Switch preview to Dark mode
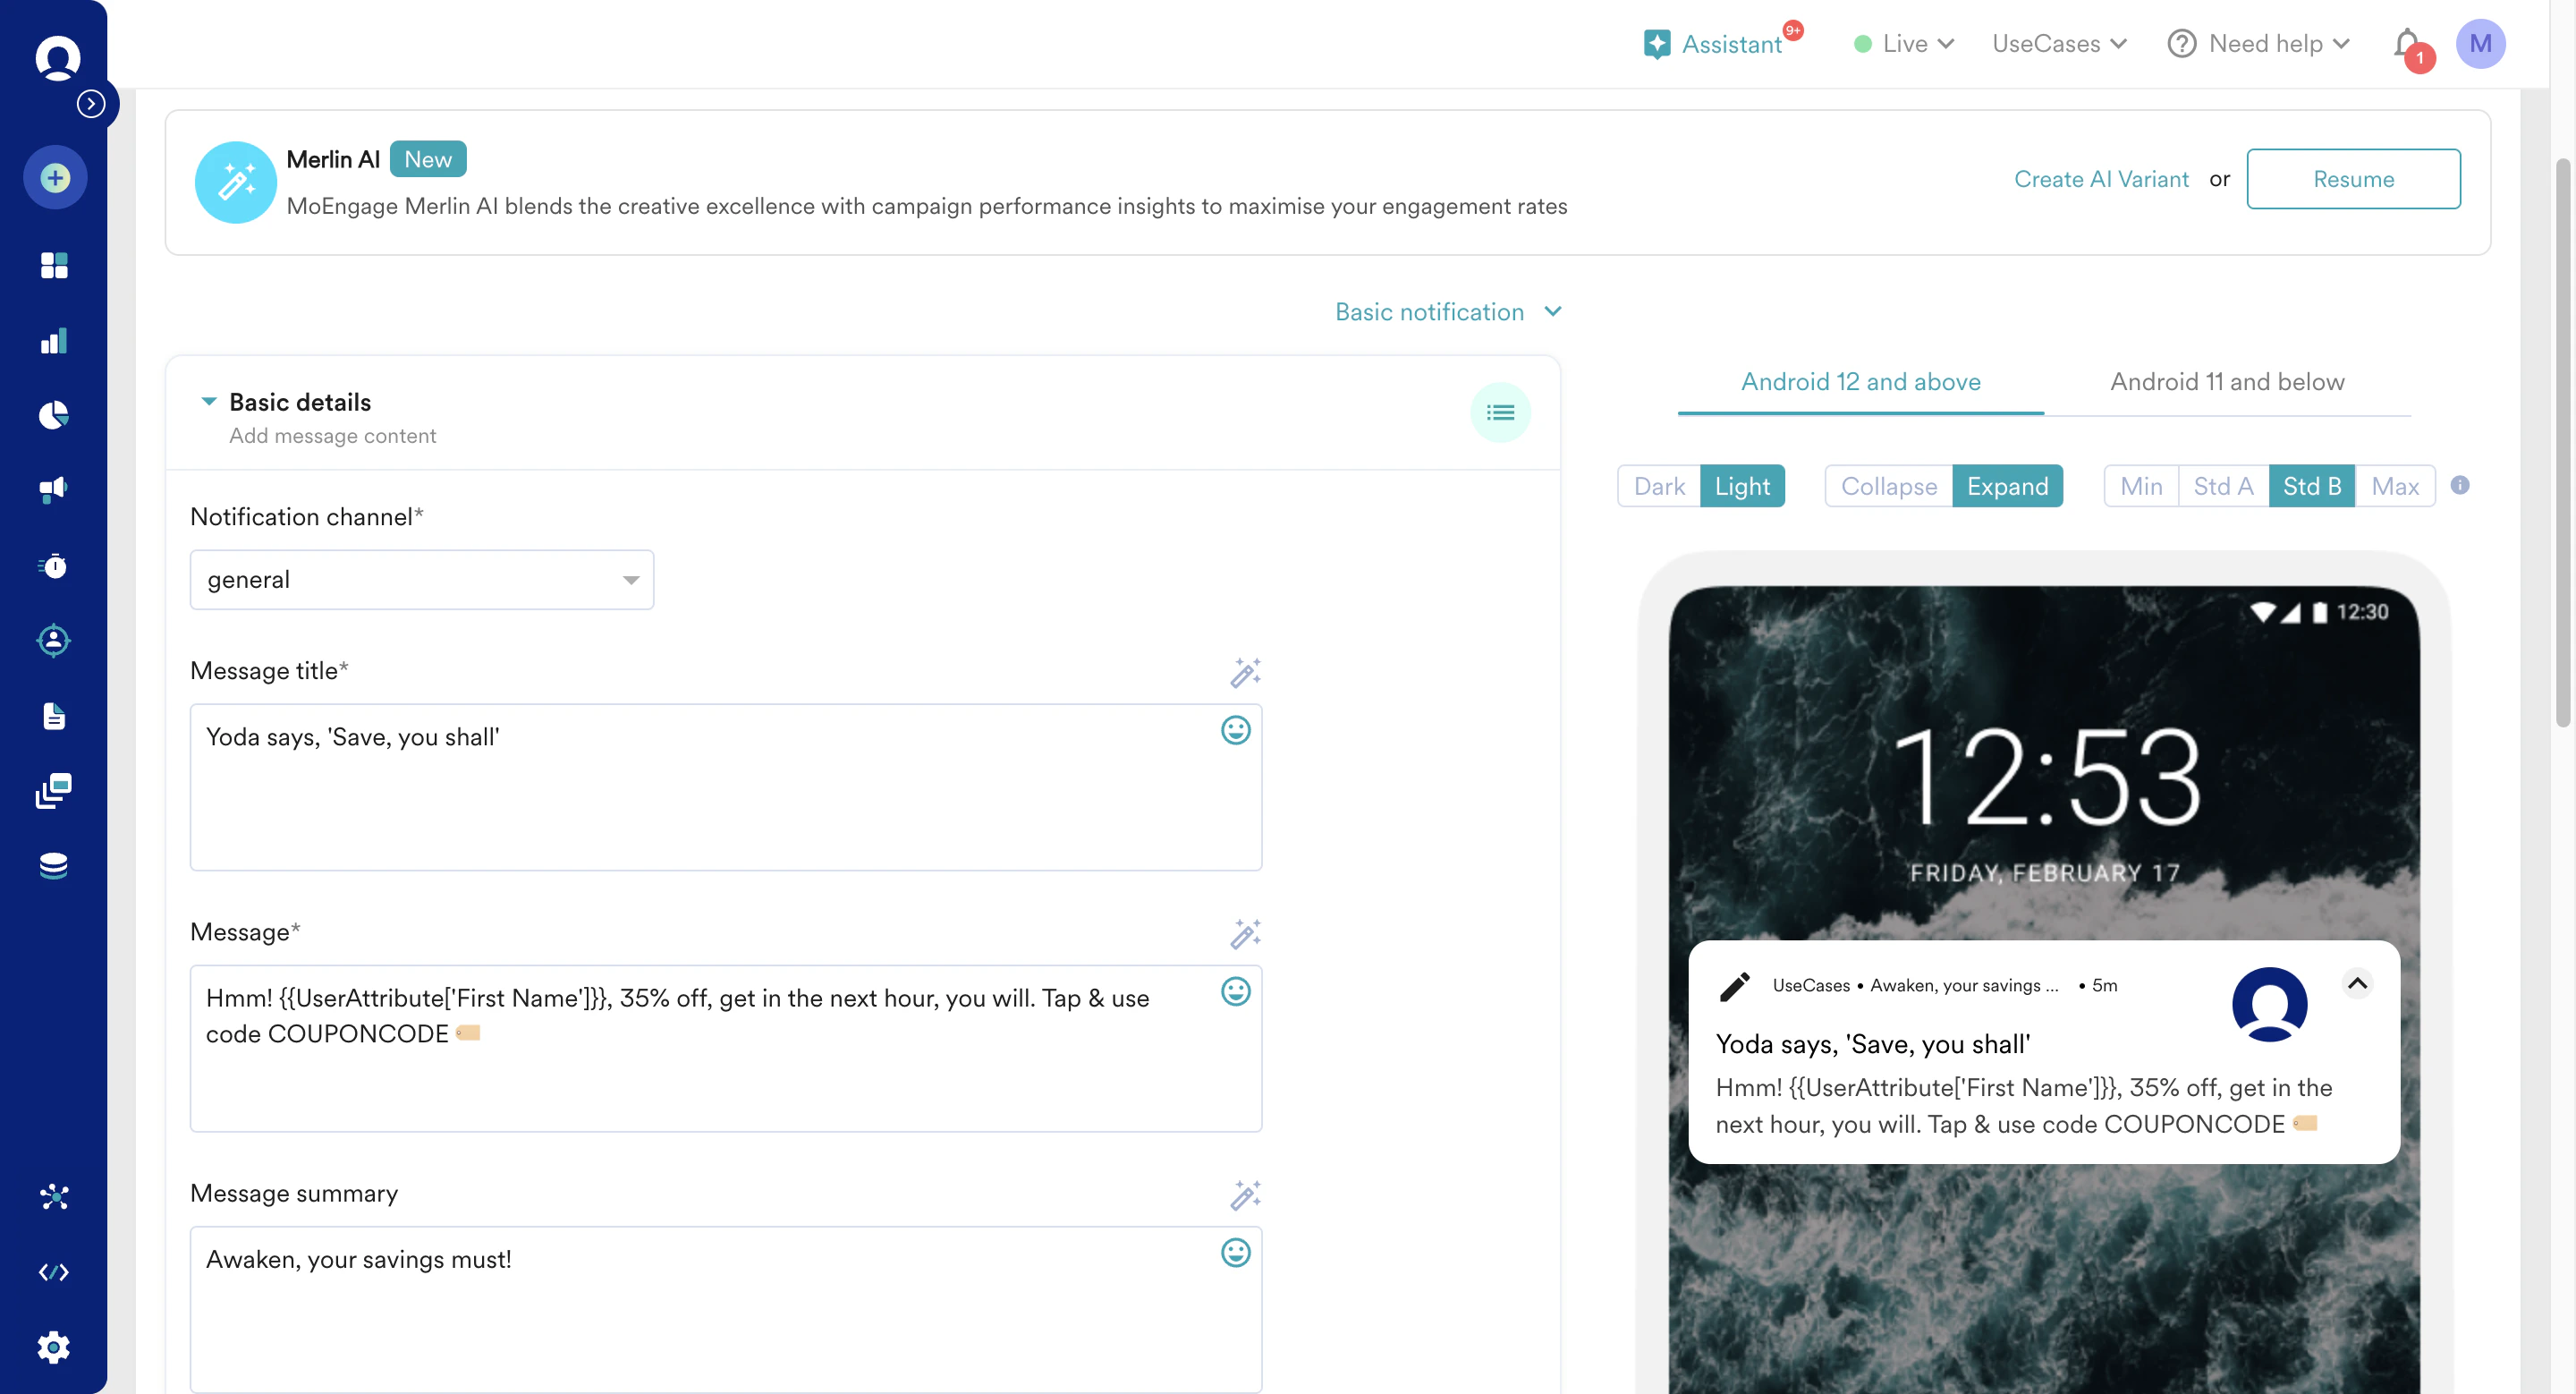2576x1394 pixels. coord(1658,486)
